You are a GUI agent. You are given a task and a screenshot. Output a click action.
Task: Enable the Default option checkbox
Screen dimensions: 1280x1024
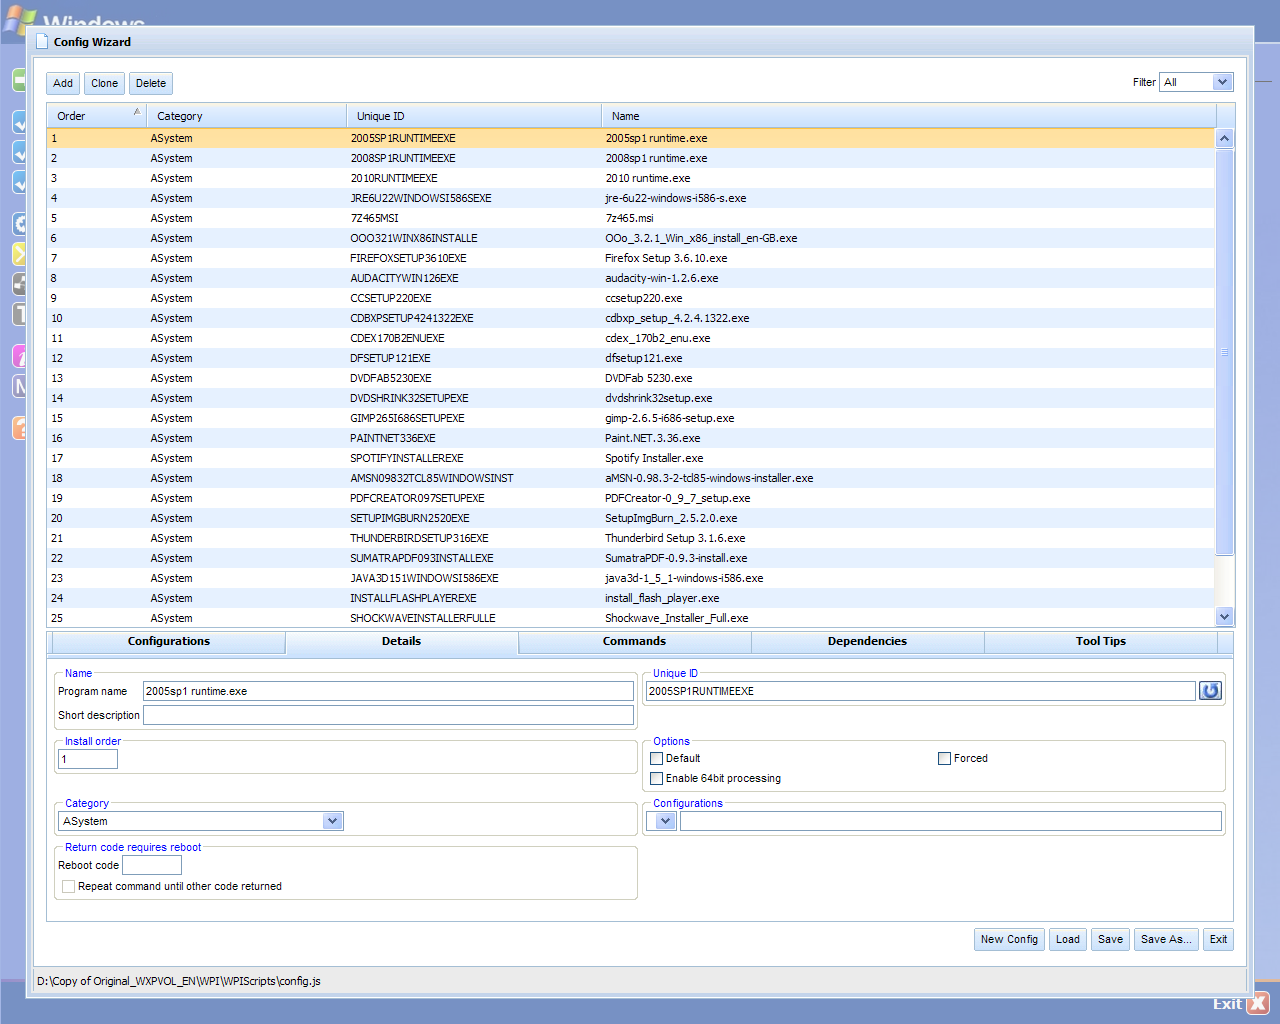click(x=657, y=759)
